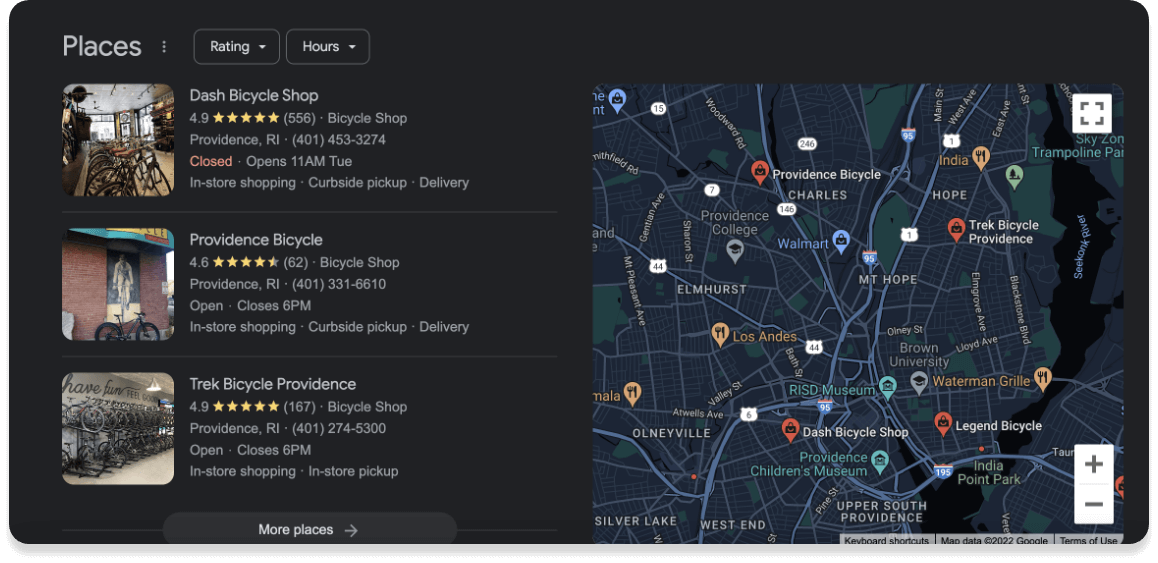Click the phone number (401) 274-5300
Viewport: 1158px width, 563px height.
[x=339, y=429]
